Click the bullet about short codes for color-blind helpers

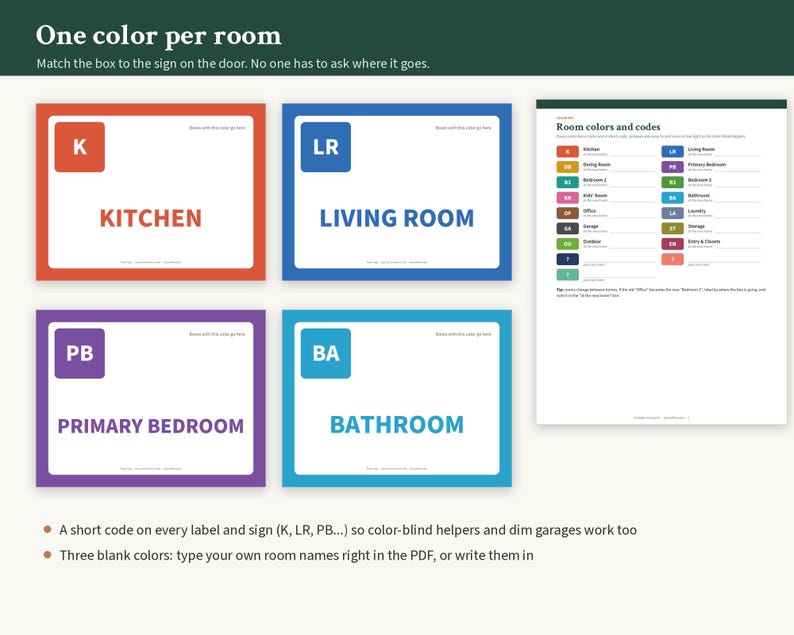pyautogui.click(x=348, y=530)
